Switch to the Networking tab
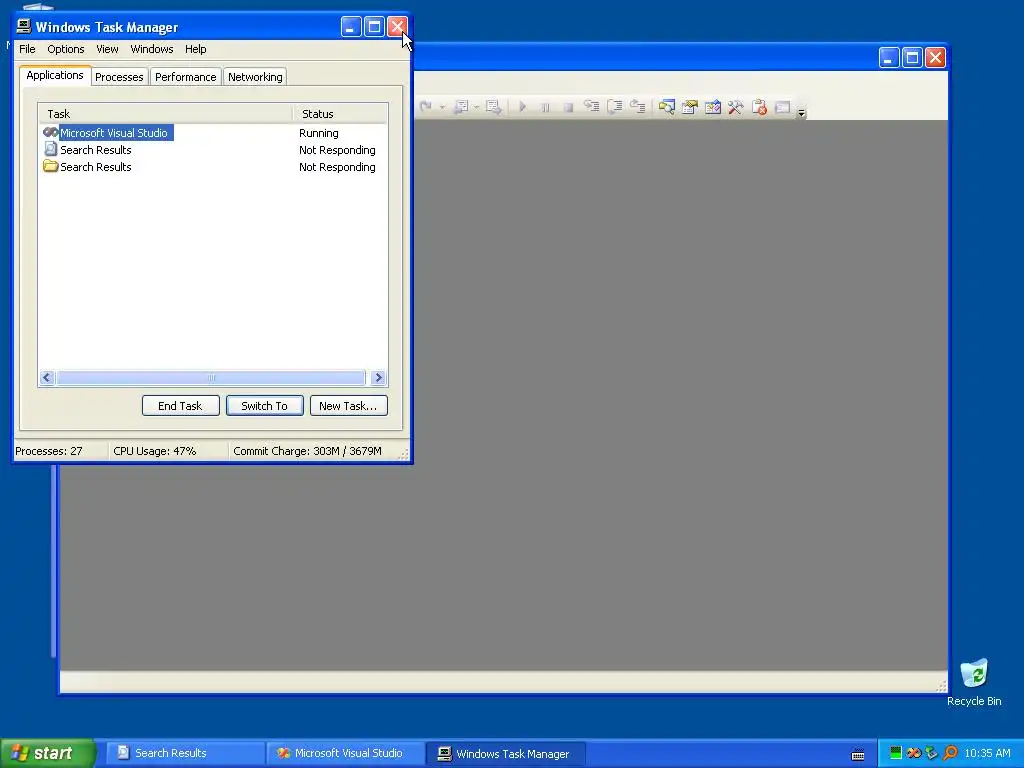This screenshot has height=768, width=1024. [x=255, y=77]
